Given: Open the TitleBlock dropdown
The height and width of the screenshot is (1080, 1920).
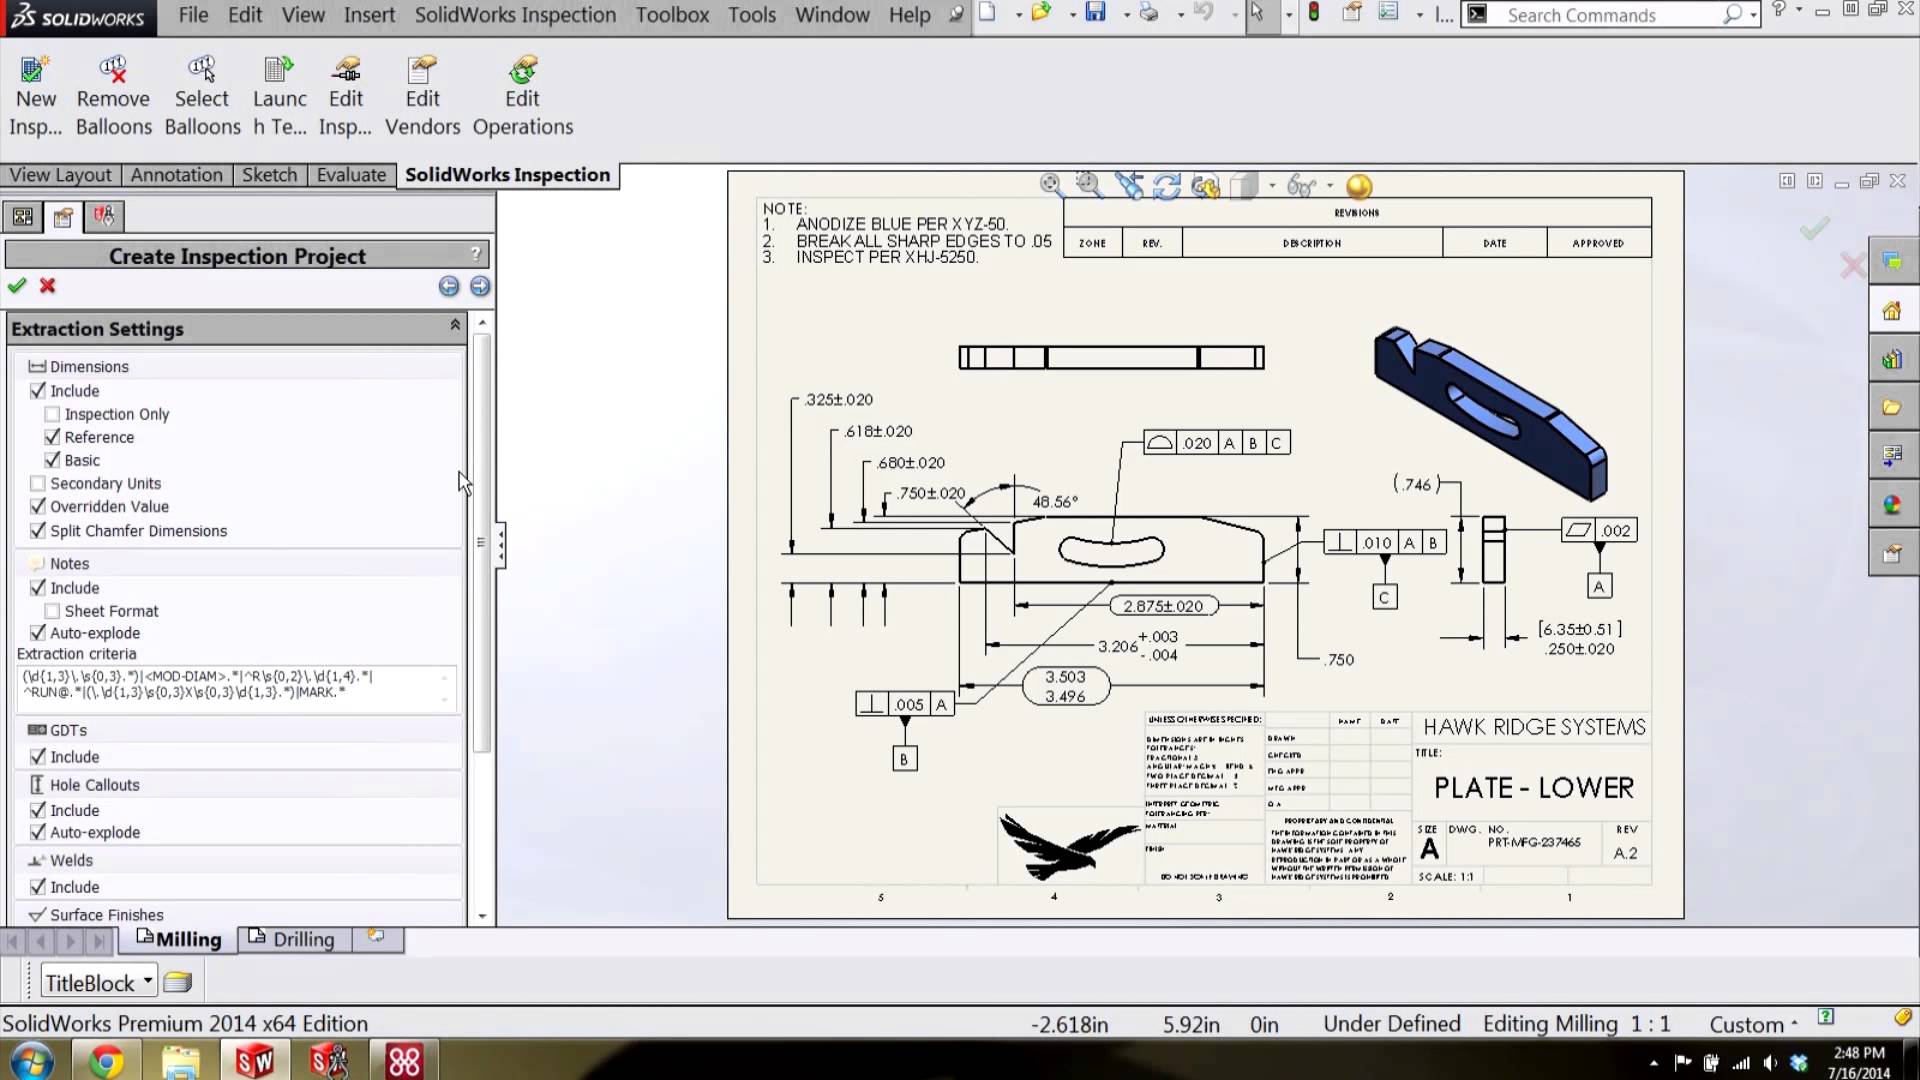Looking at the screenshot, I should coord(146,981).
